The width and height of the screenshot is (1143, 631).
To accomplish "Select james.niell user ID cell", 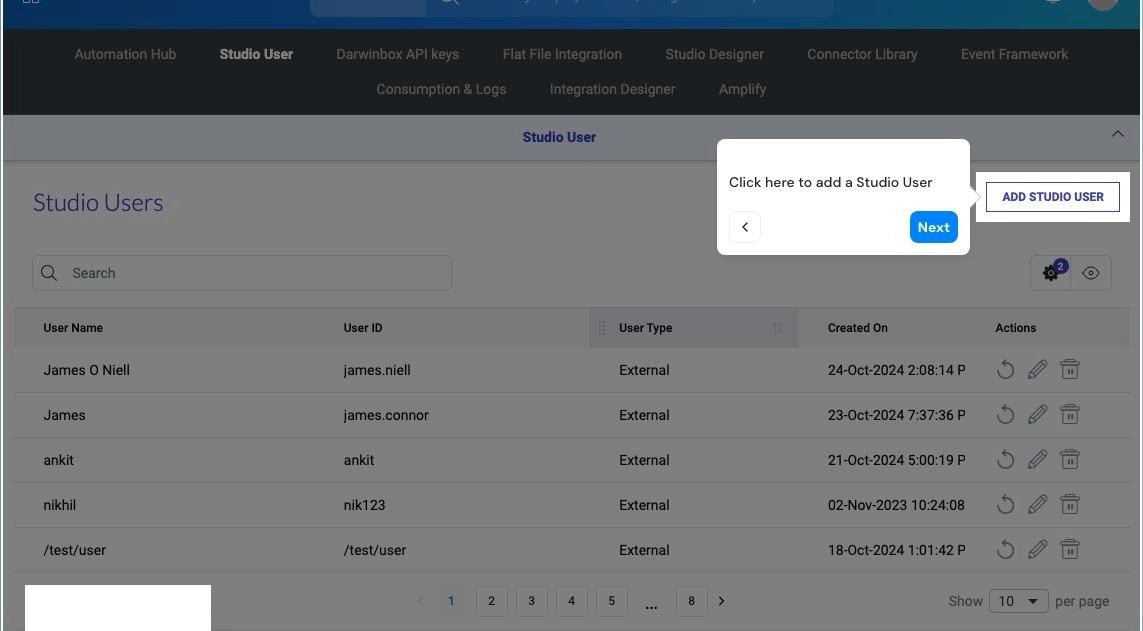I will coord(377,370).
